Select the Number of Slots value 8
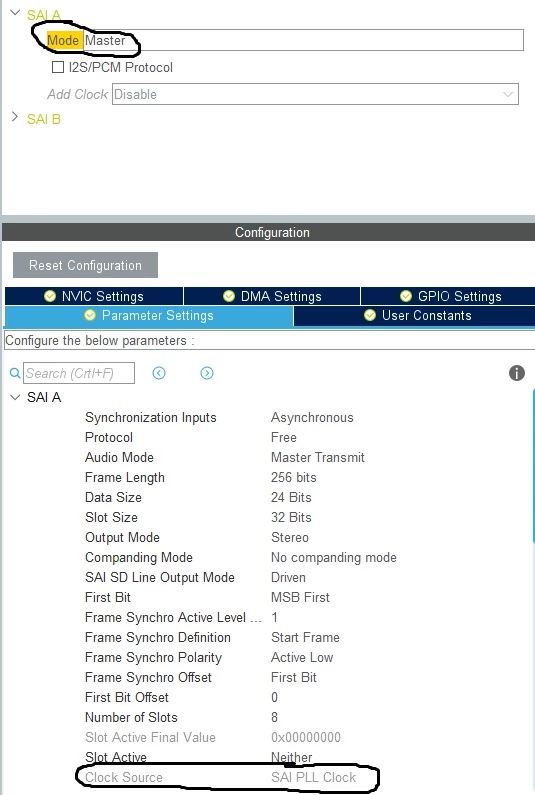Viewport: 535px width, 795px height. point(274,717)
